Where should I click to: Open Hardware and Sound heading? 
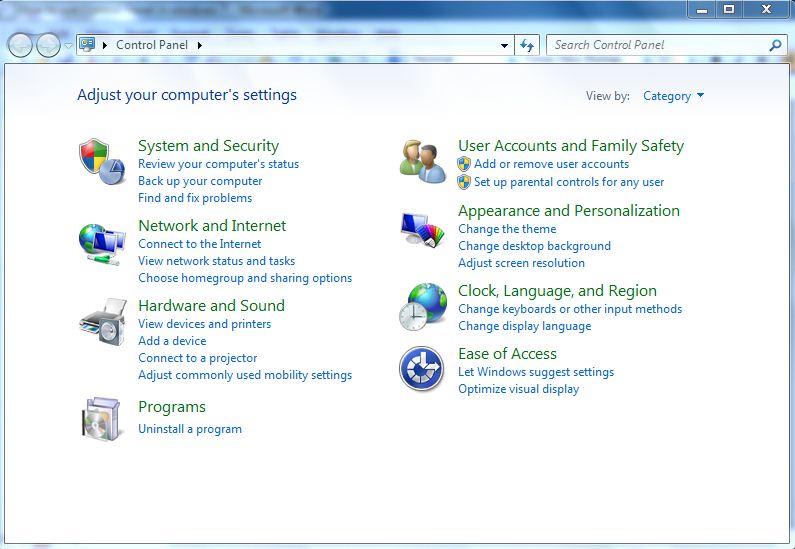[211, 306]
